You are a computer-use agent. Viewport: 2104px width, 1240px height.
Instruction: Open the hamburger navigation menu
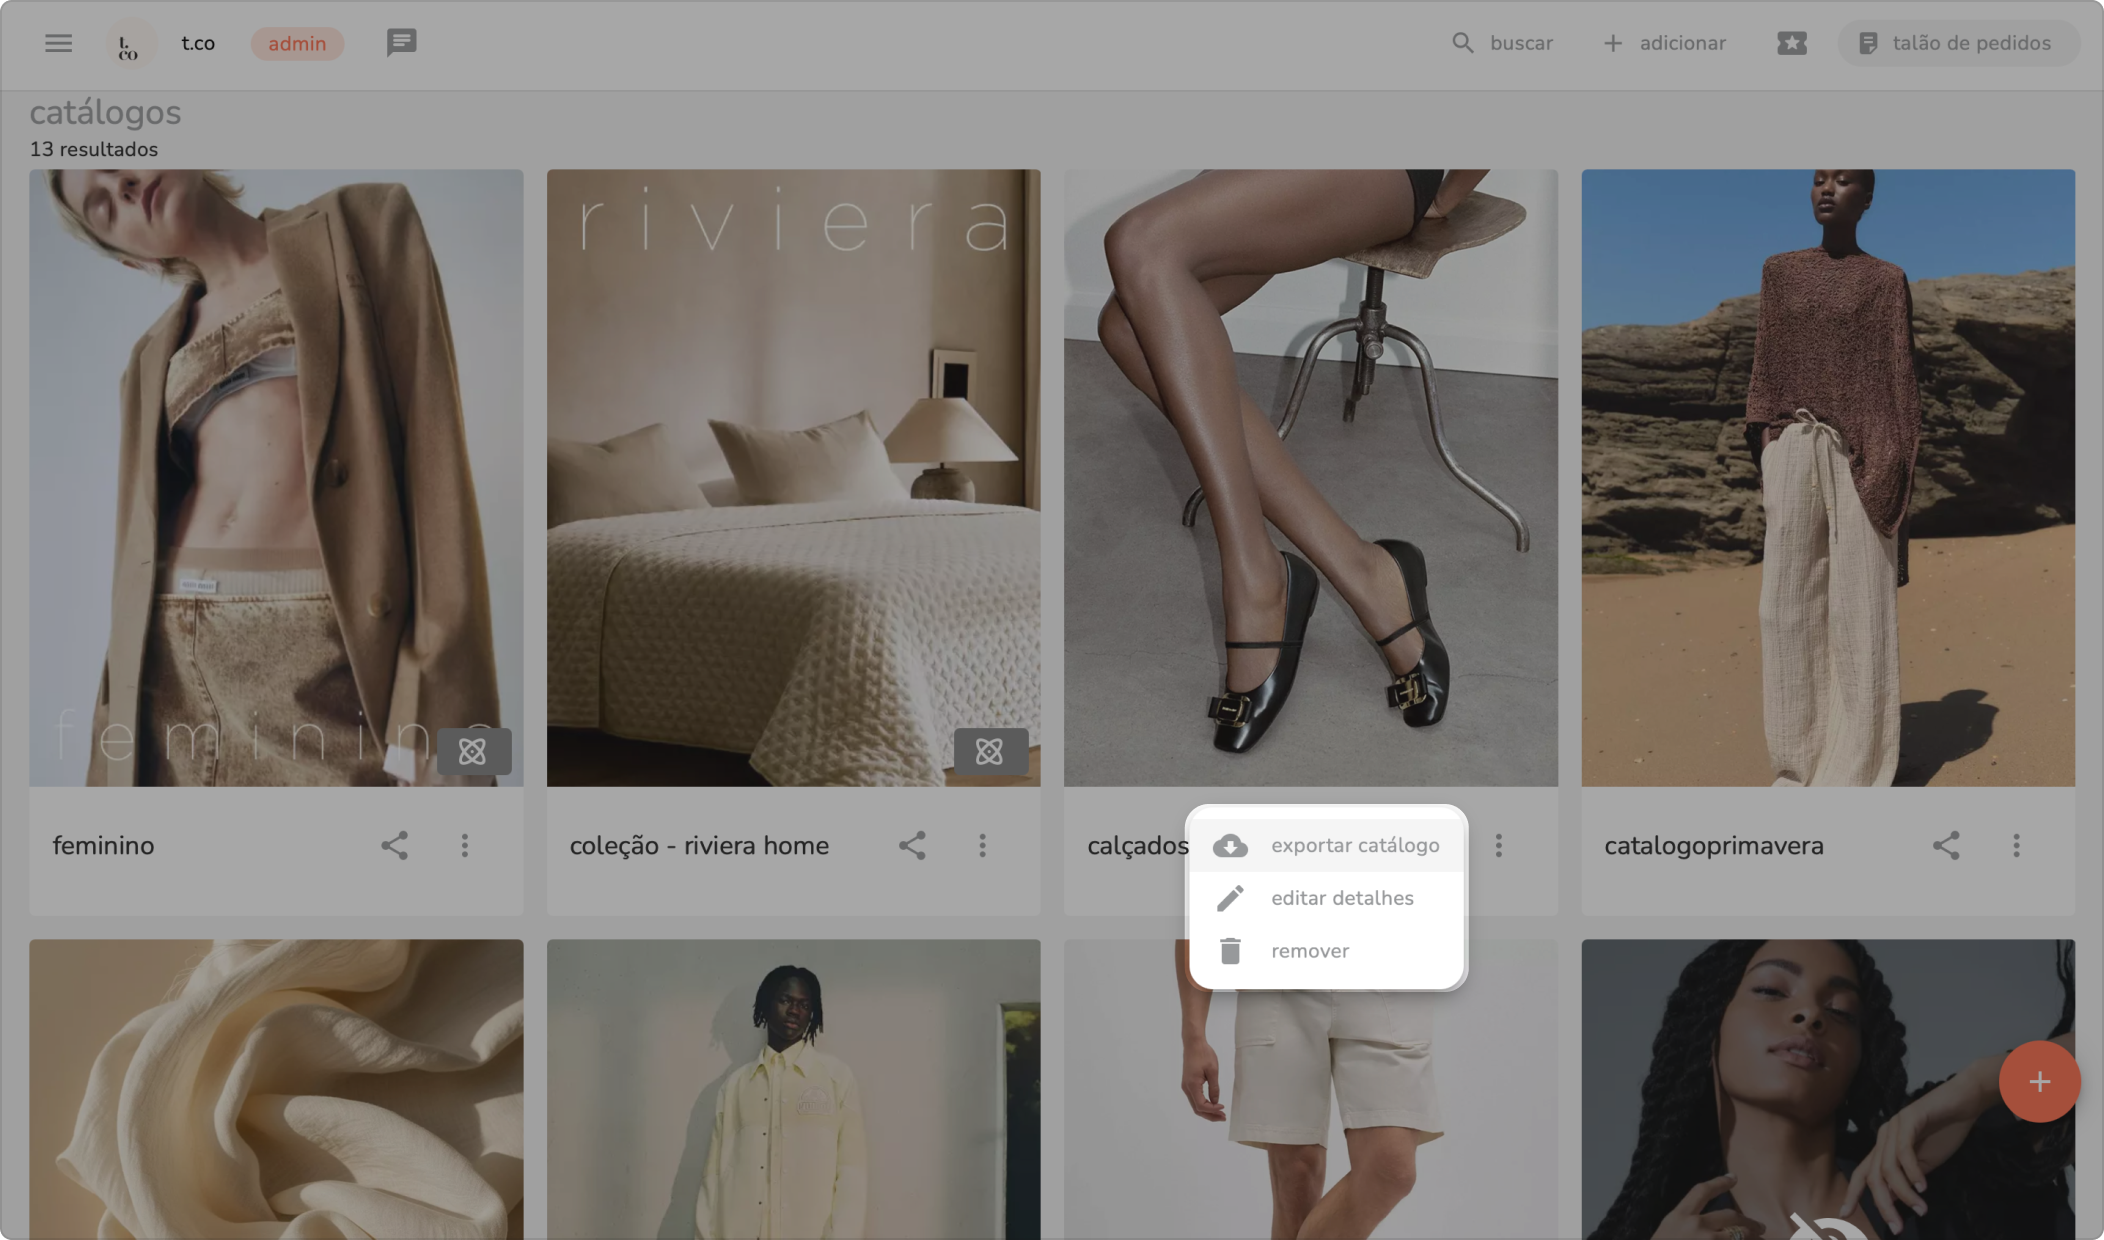tap(58, 43)
